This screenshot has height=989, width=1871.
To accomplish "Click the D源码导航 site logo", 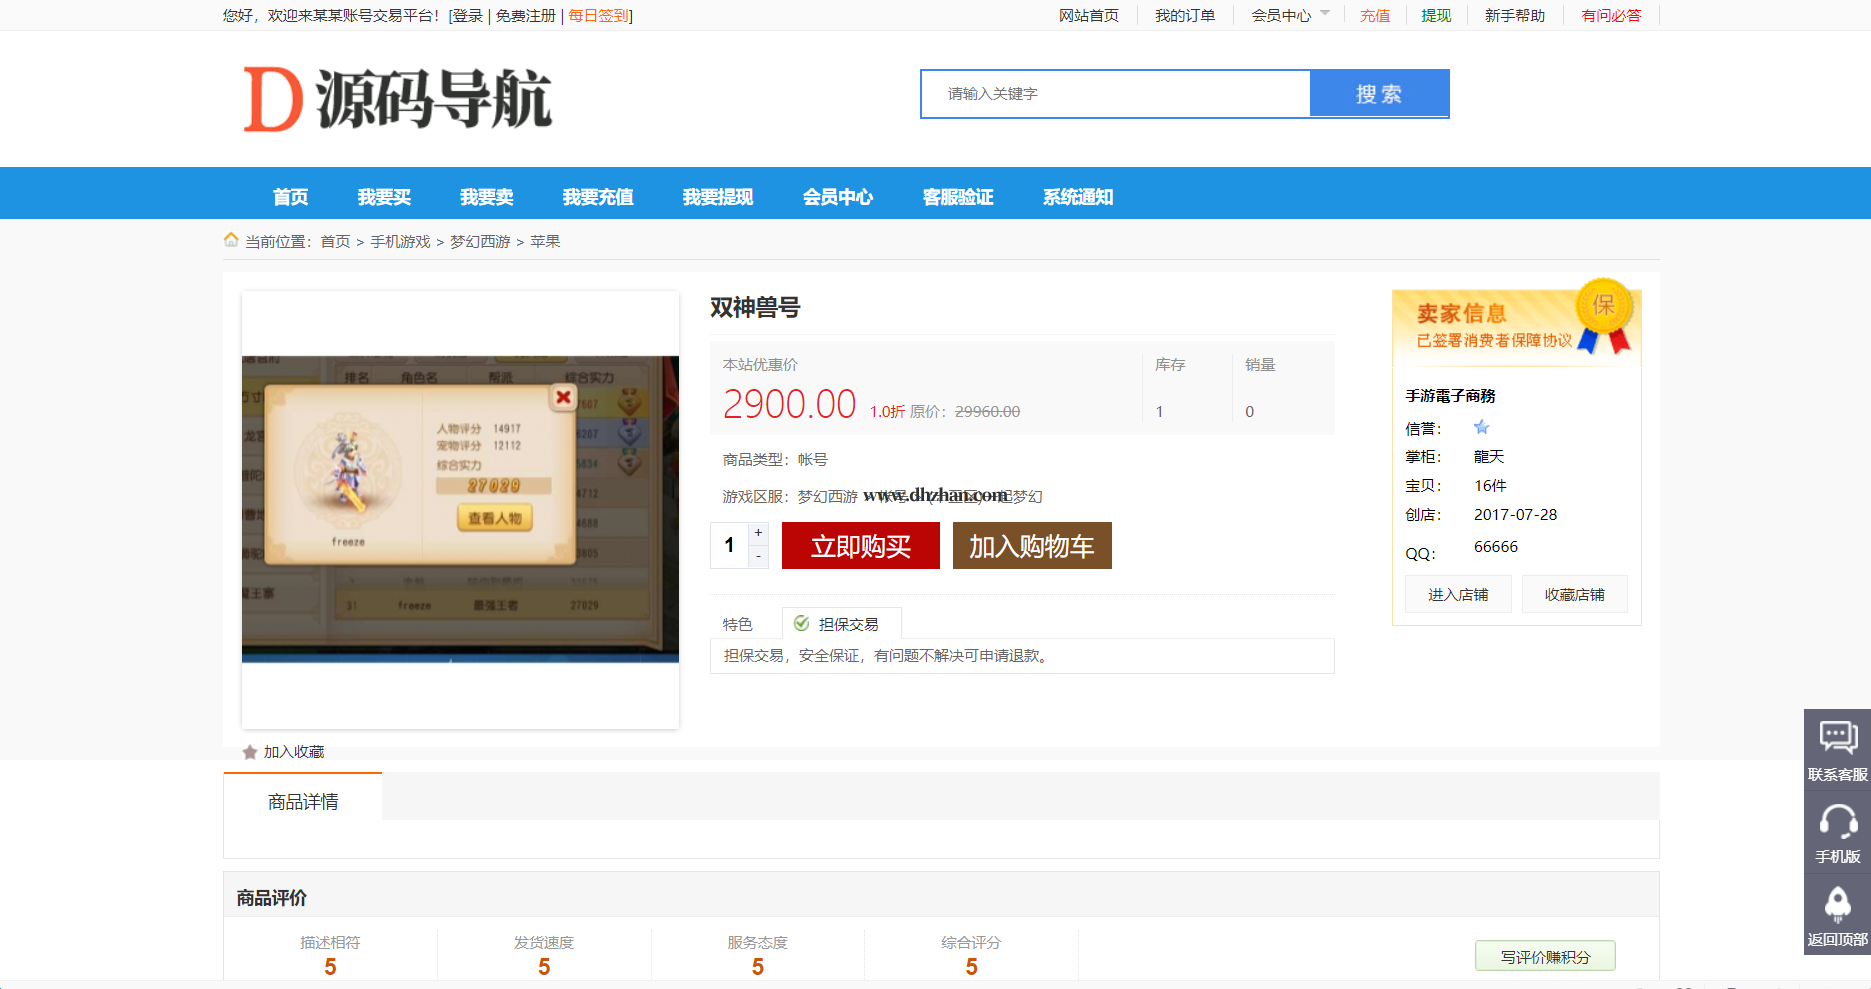I will (397, 99).
